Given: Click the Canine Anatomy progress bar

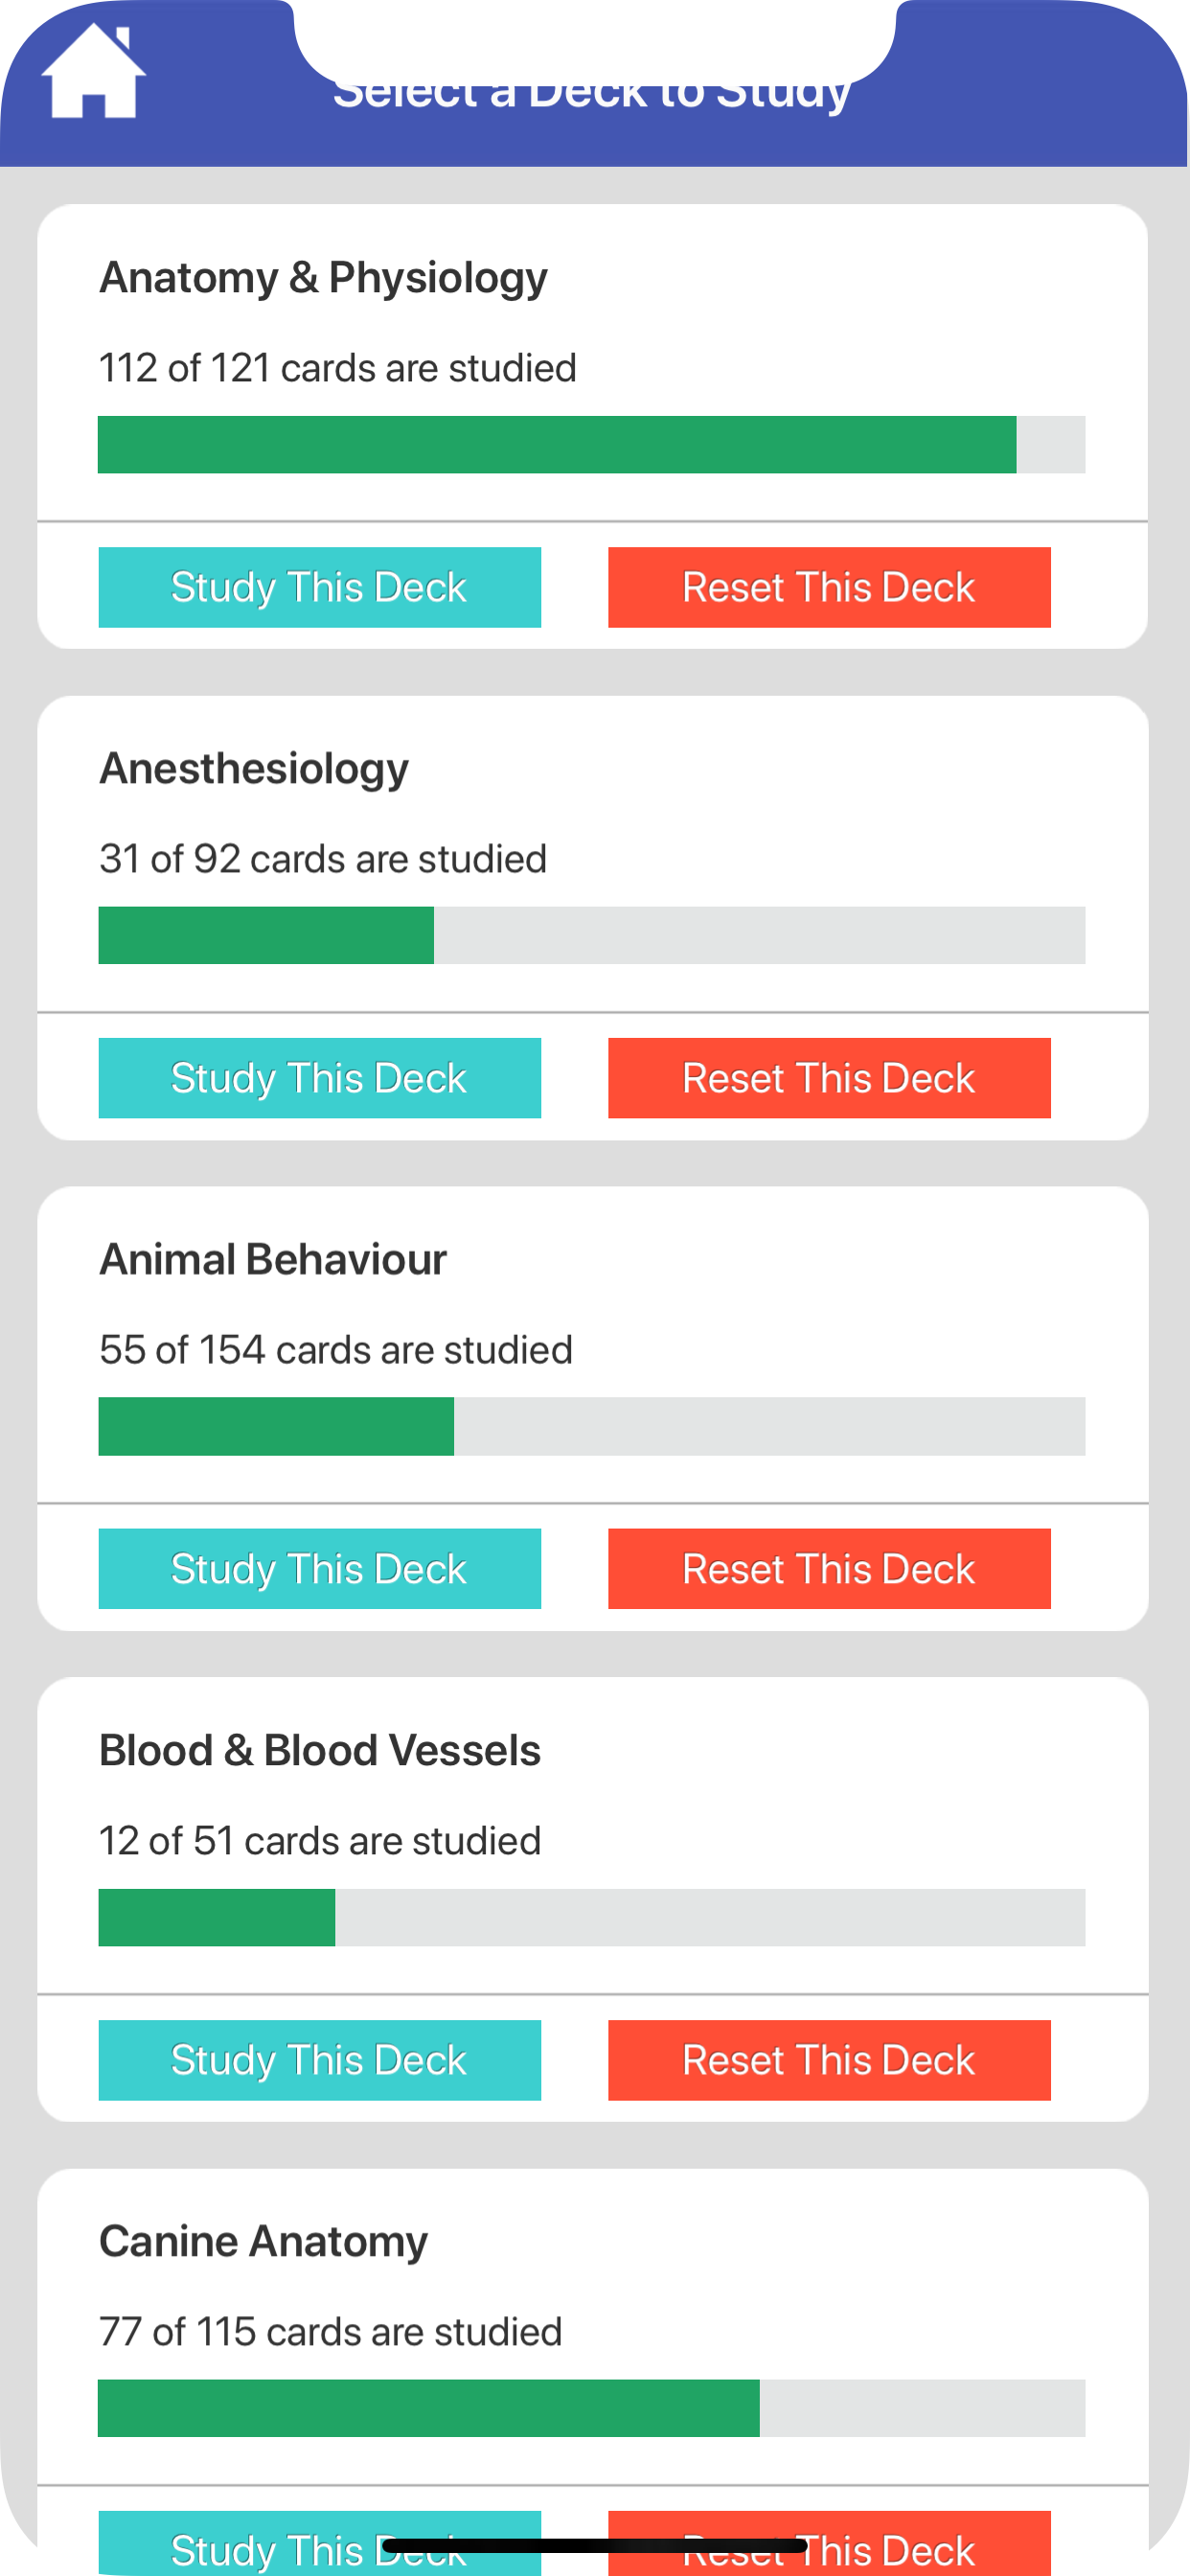Looking at the screenshot, I should point(591,2408).
